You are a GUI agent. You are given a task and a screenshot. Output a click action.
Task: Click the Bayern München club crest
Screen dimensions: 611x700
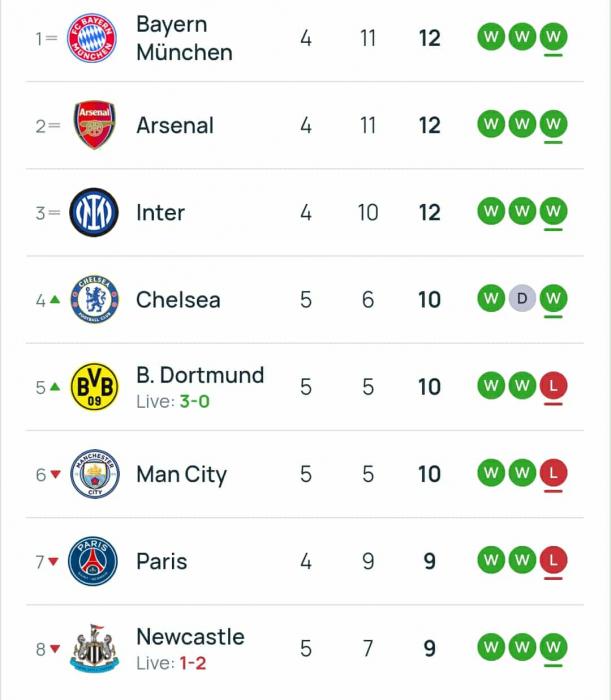(x=92, y=39)
